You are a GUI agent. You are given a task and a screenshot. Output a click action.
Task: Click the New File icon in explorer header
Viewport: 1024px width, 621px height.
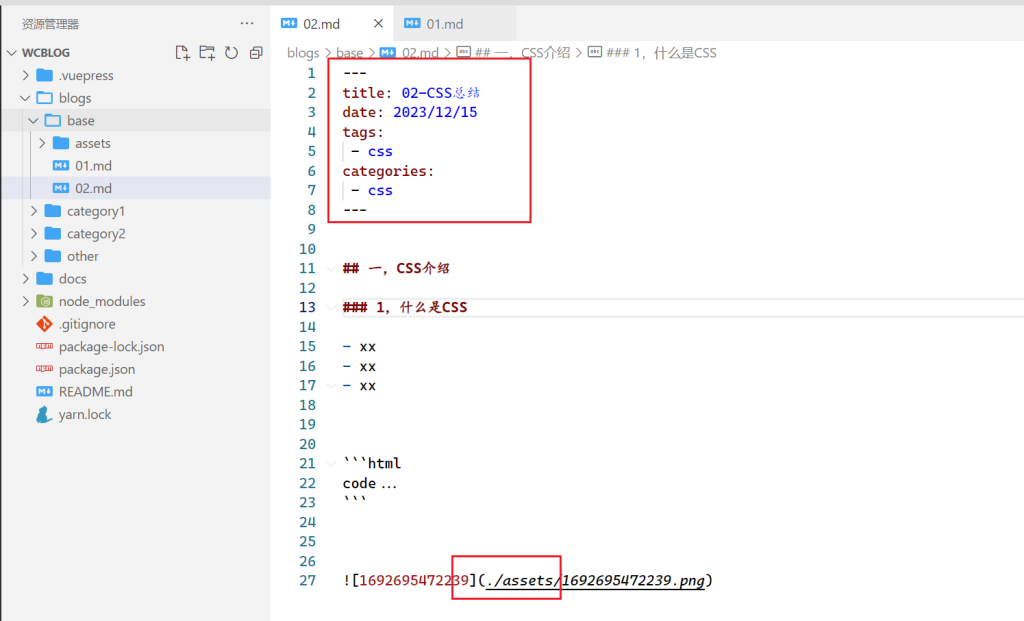point(182,53)
